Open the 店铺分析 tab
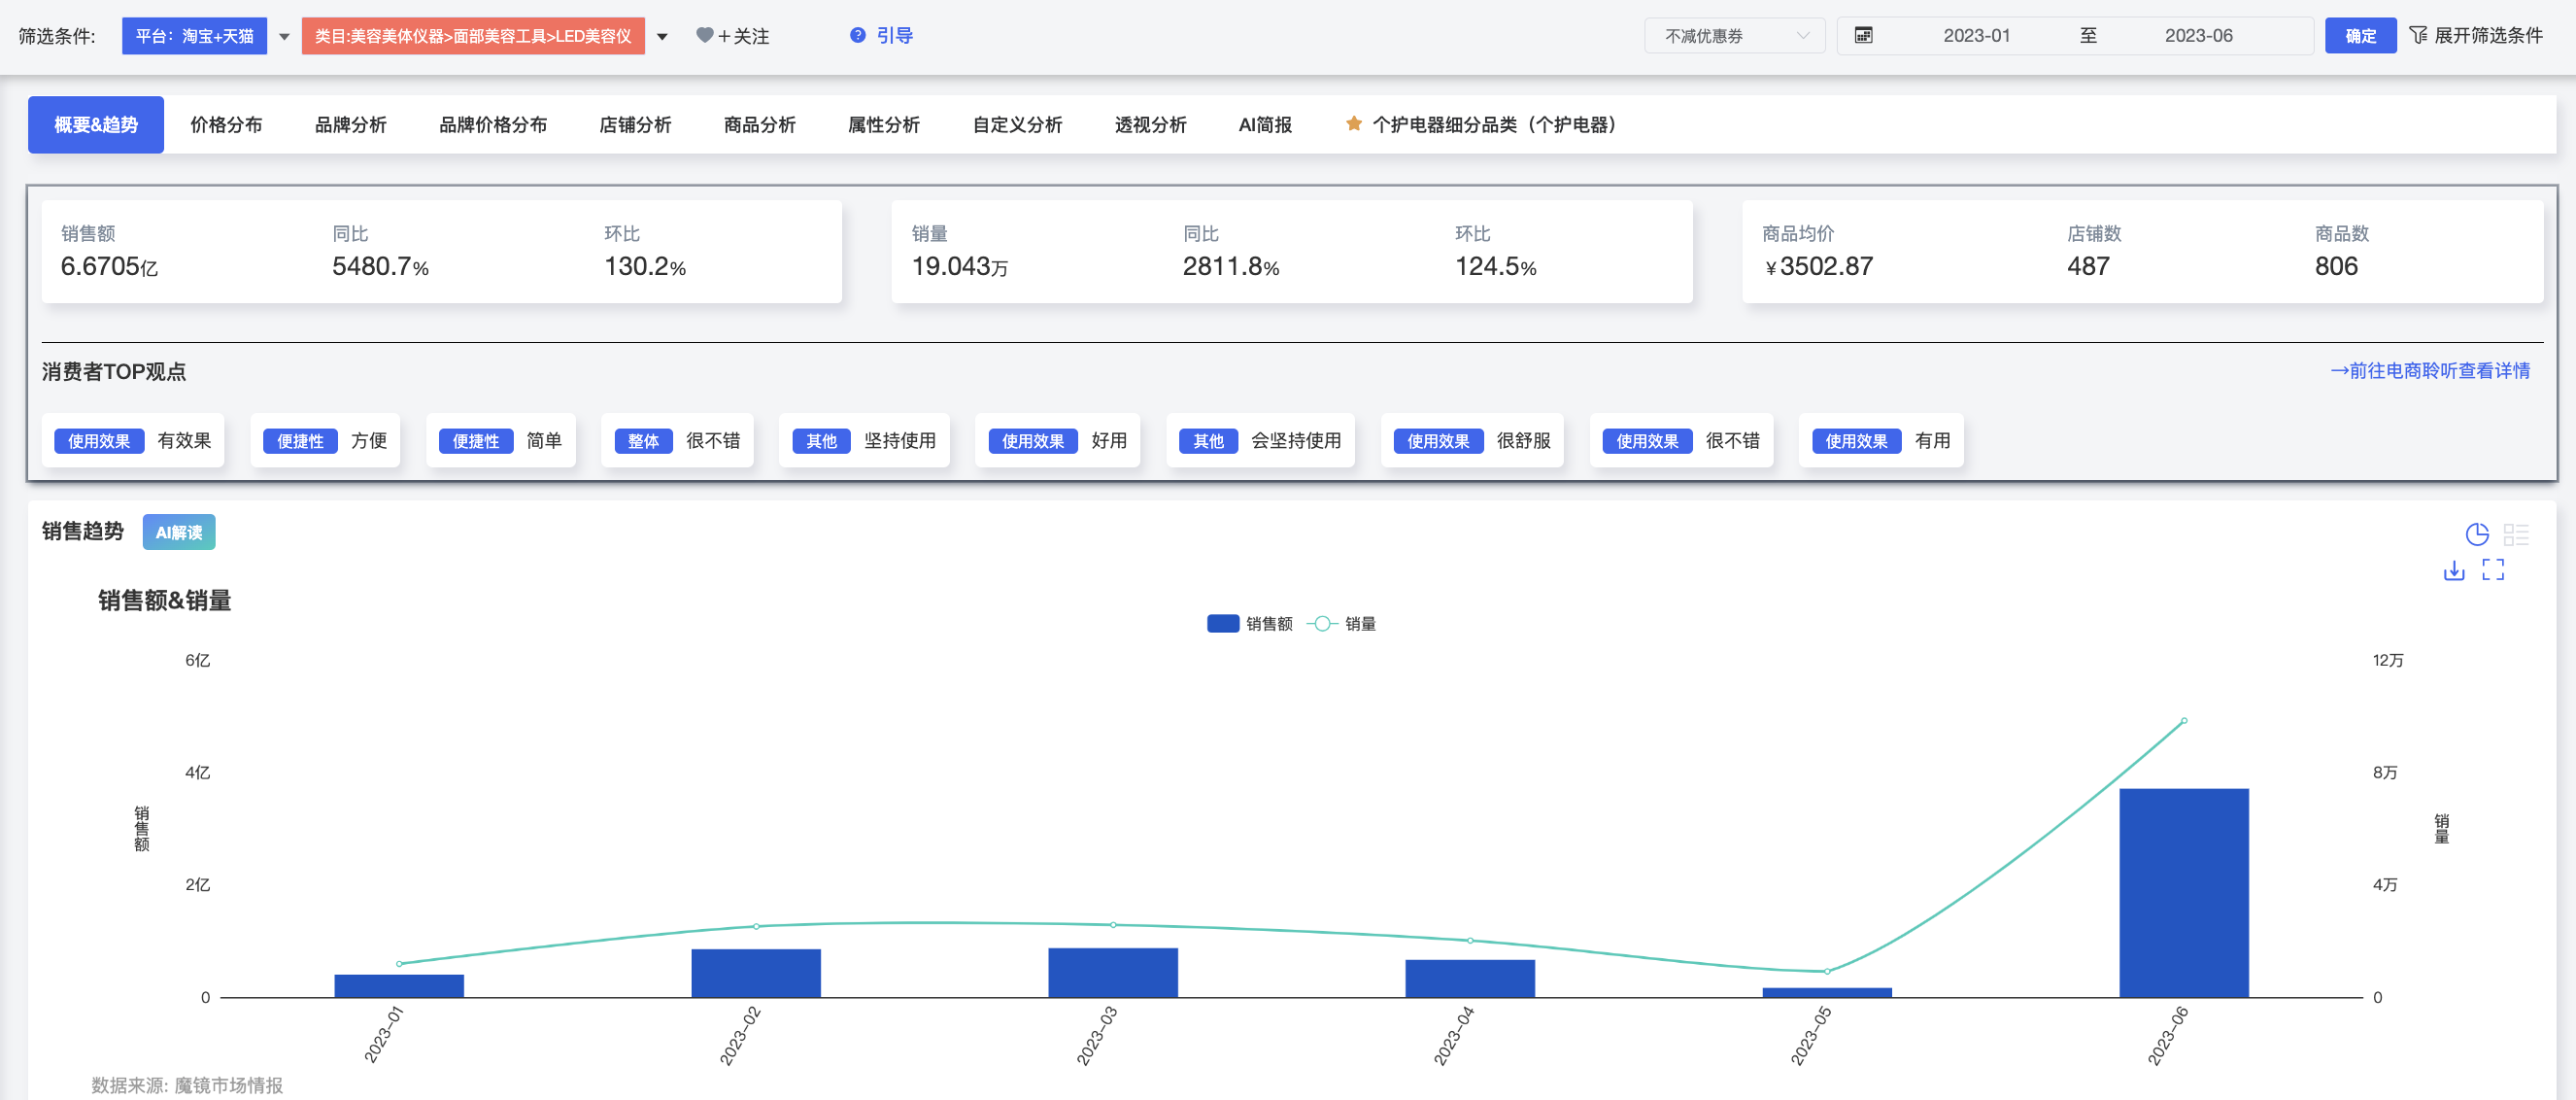 [x=635, y=125]
